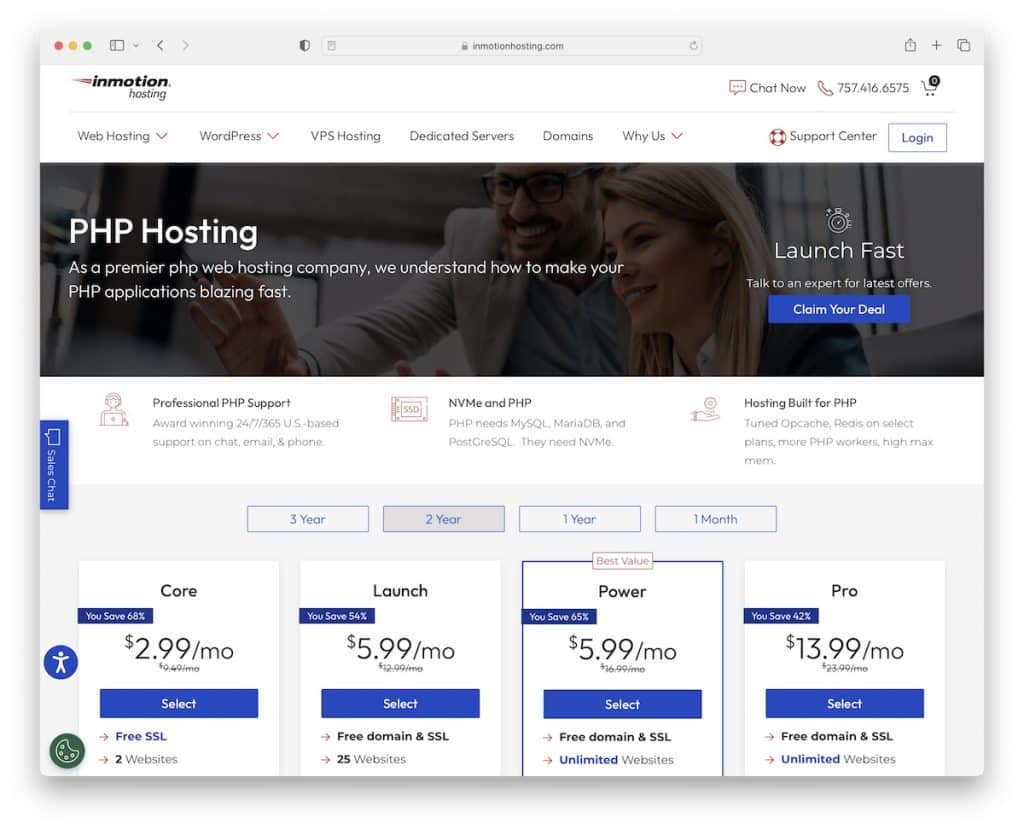
Task: Click the You Save 54% badge
Action: pos(337,616)
